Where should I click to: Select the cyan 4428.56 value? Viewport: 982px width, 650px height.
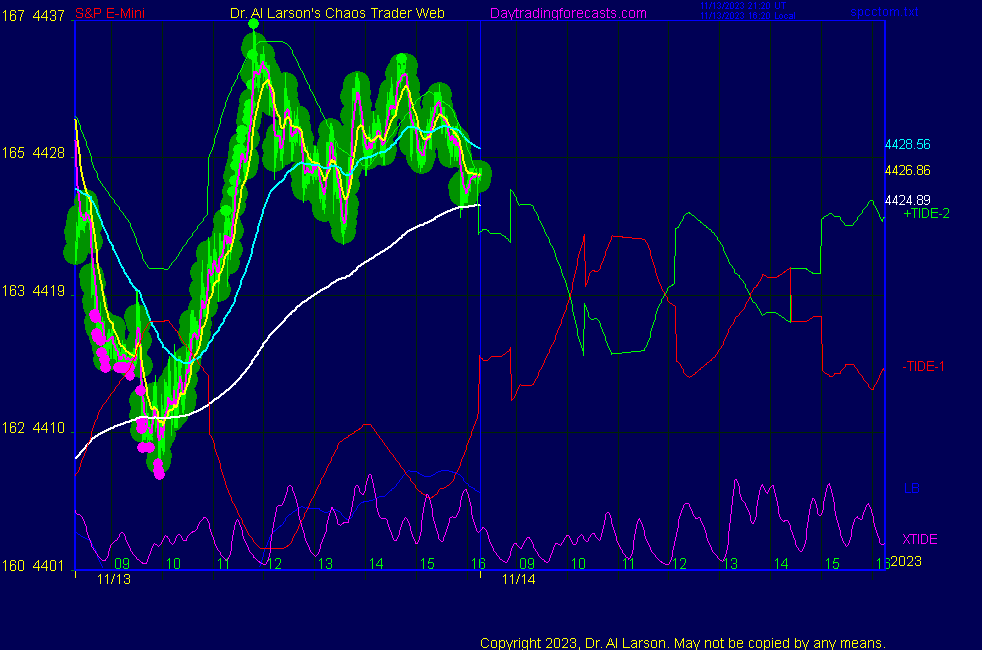click(907, 145)
